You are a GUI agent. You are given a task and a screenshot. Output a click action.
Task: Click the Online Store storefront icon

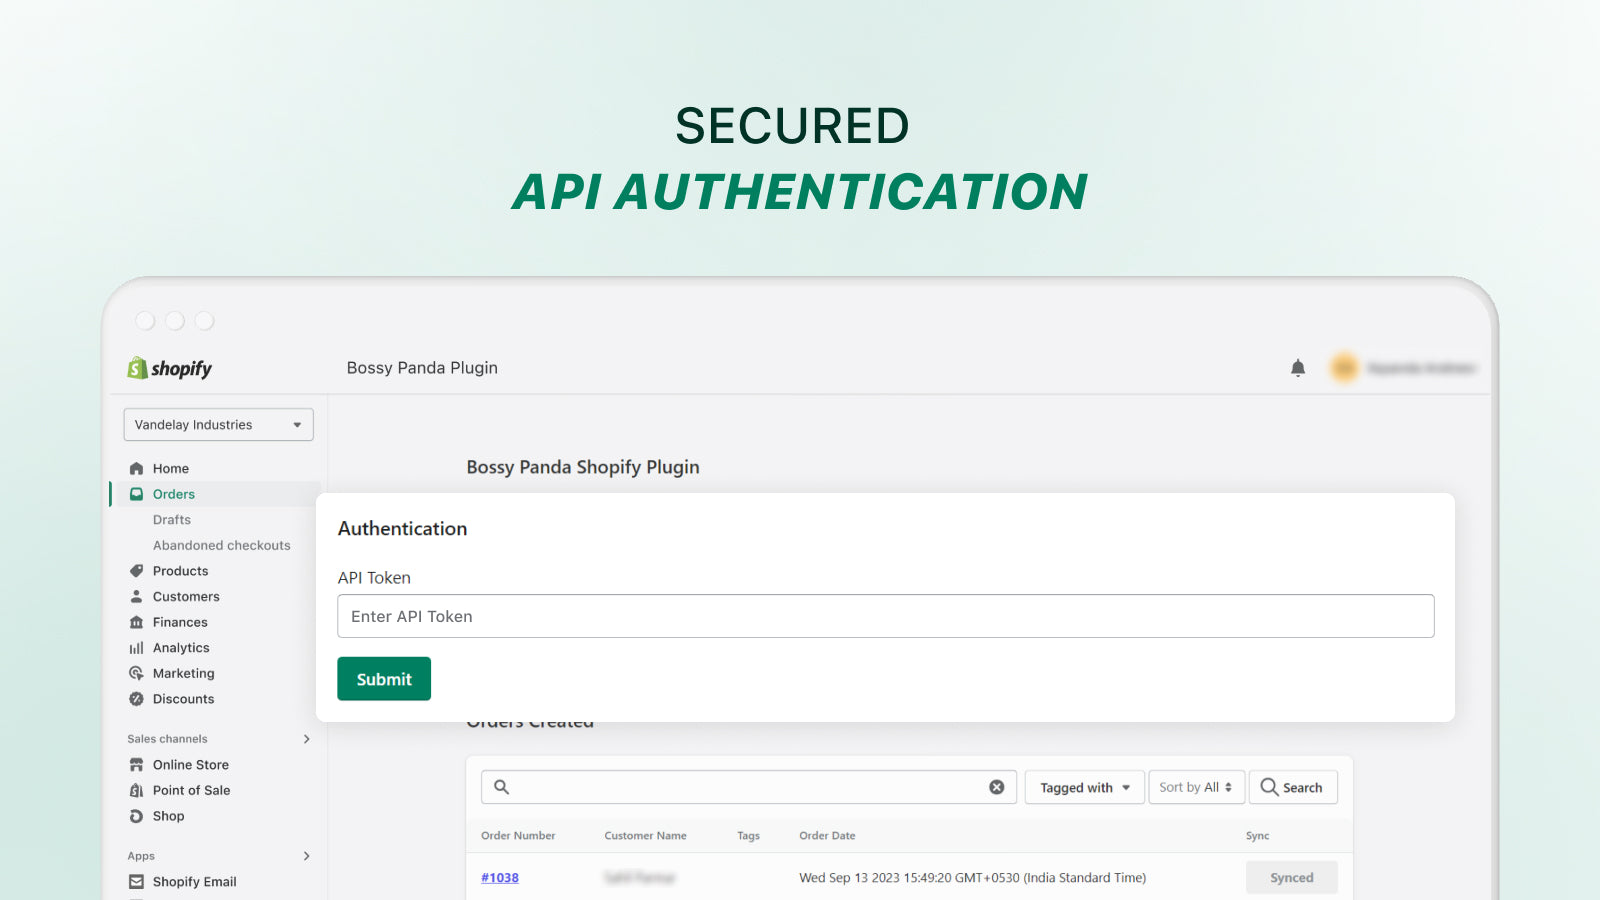tap(136, 765)
